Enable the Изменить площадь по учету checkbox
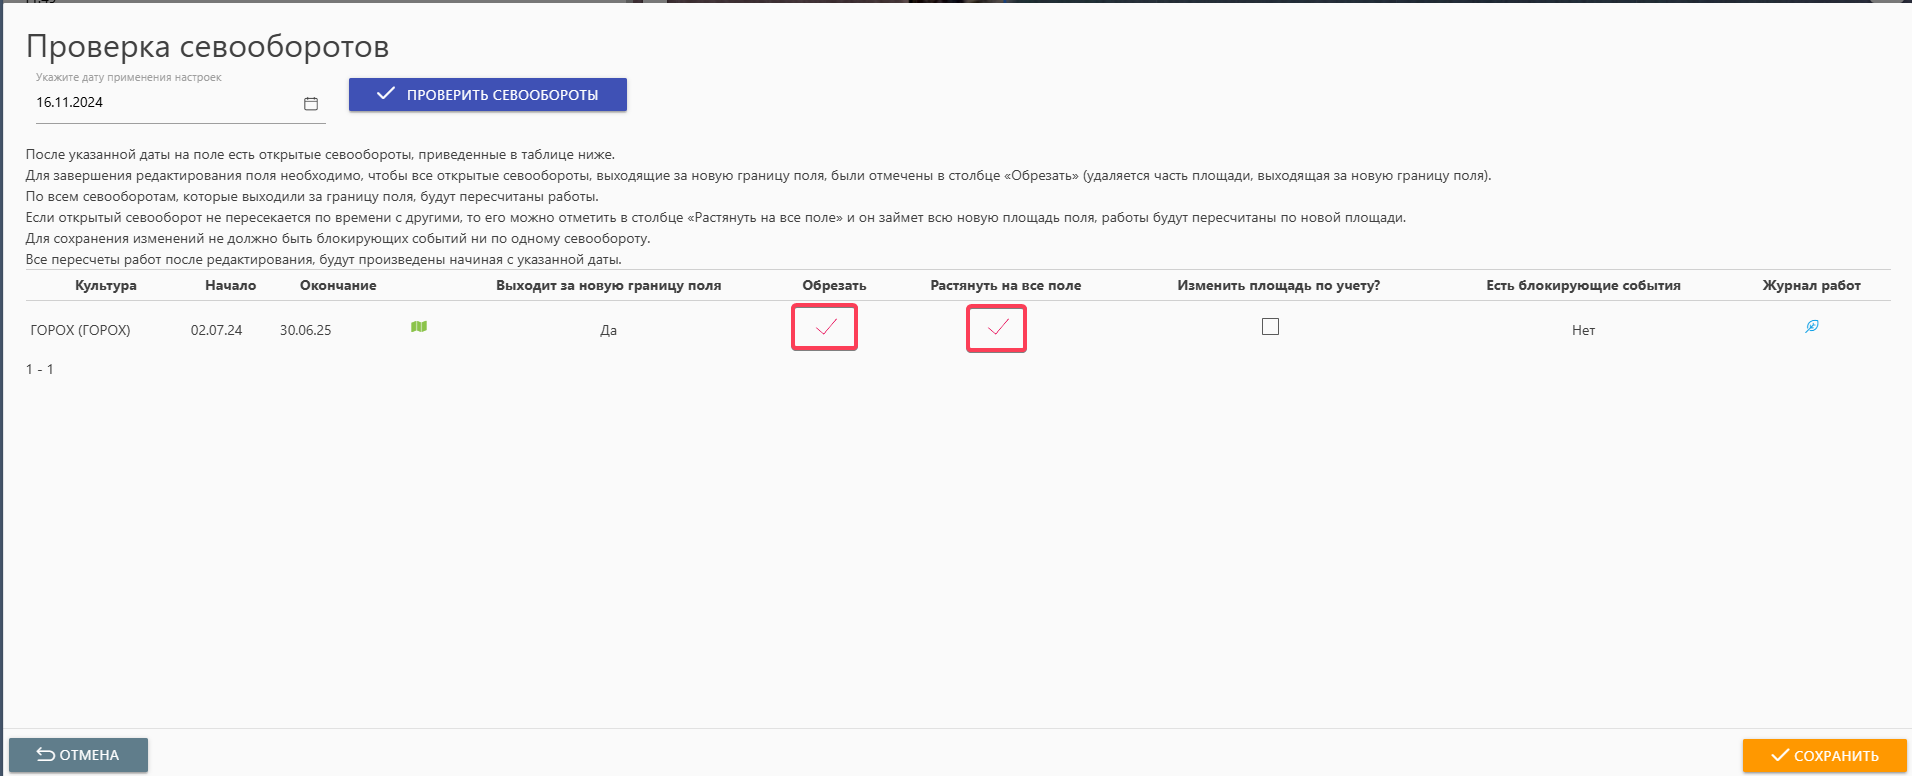Image resolution: width=1912 pixels, height=776 pixels. pyautogui.click(x=1270, y=327)
